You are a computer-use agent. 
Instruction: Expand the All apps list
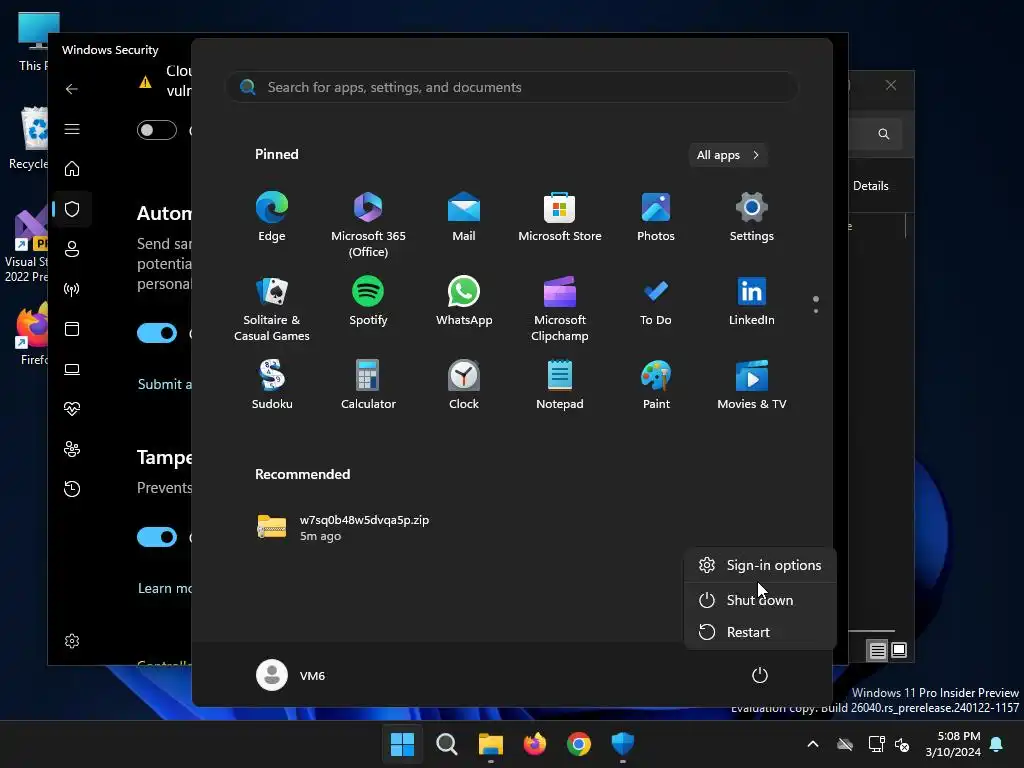pos(728,155)
